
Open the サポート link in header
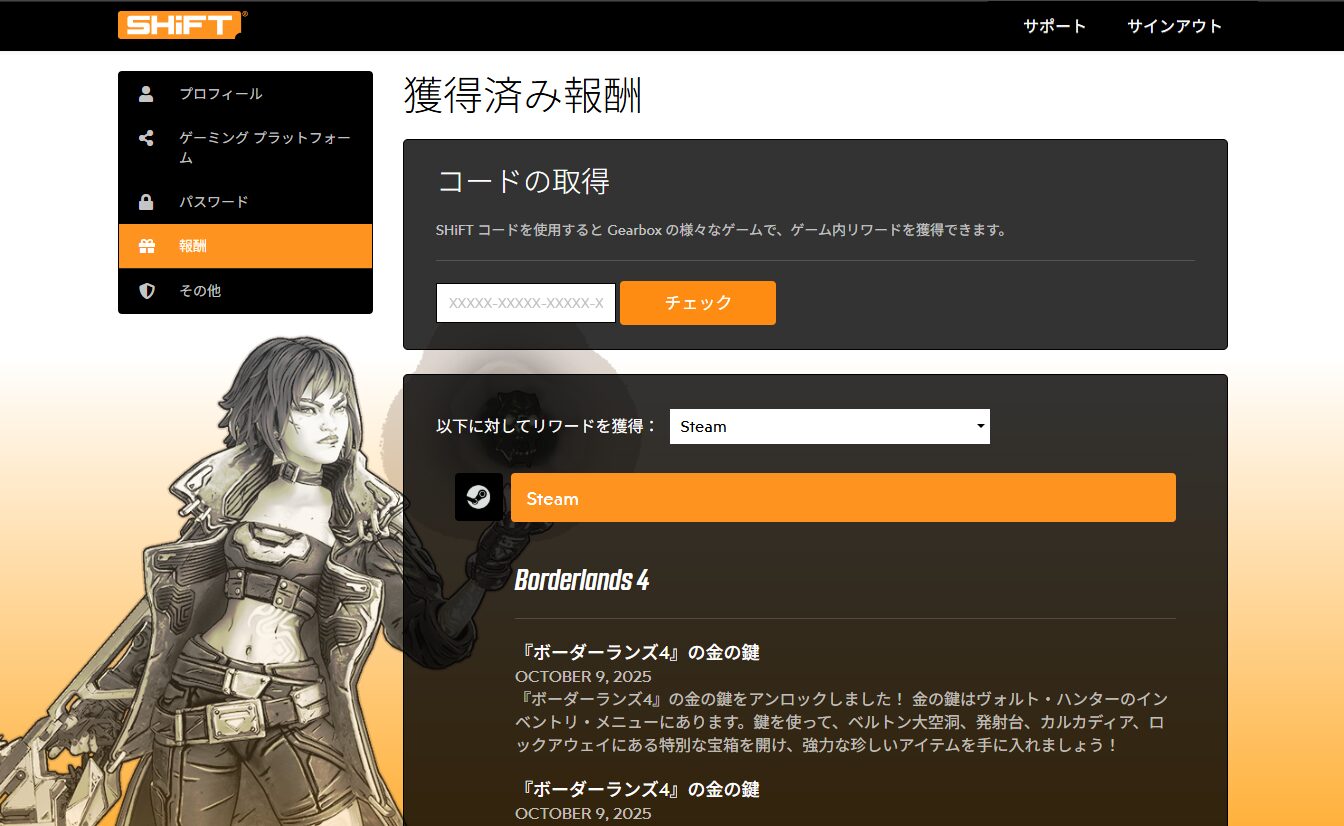(x=1054, y=26)
